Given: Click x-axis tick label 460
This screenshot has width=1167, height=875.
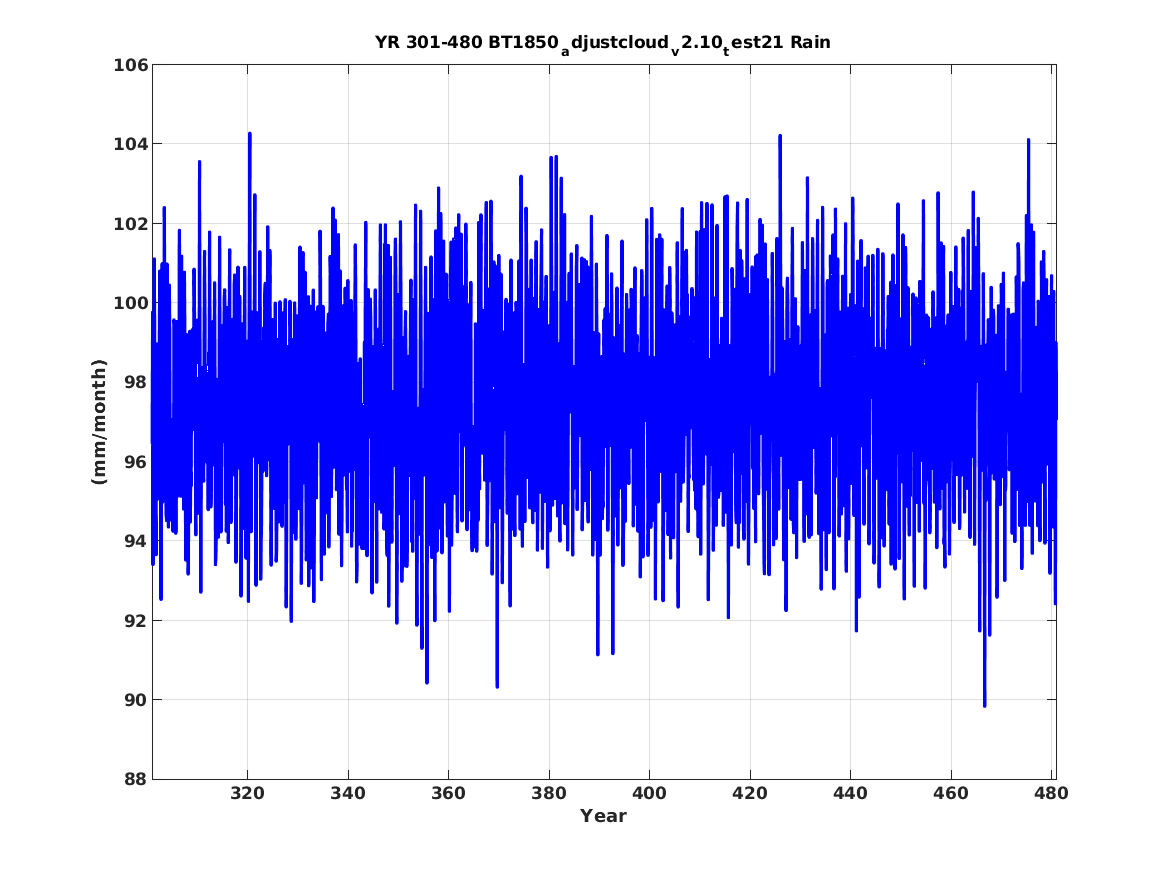Looking at the screenshot, I should (951, 794).
